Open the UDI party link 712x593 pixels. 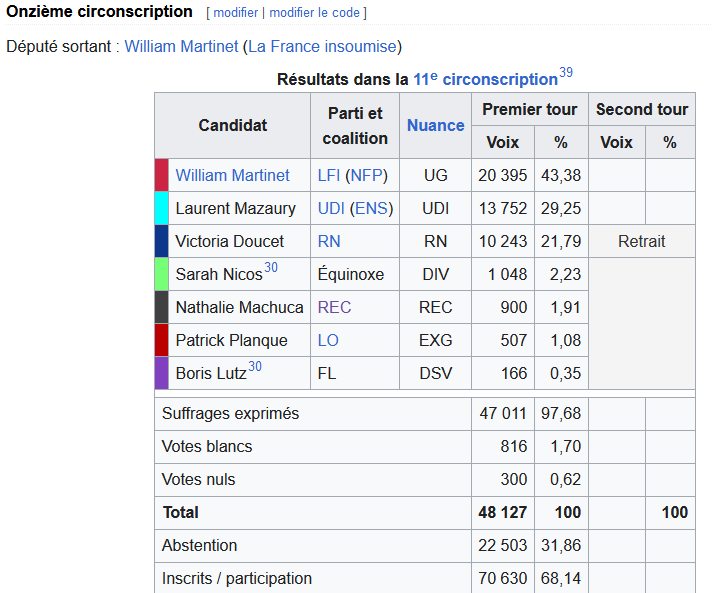331,208
